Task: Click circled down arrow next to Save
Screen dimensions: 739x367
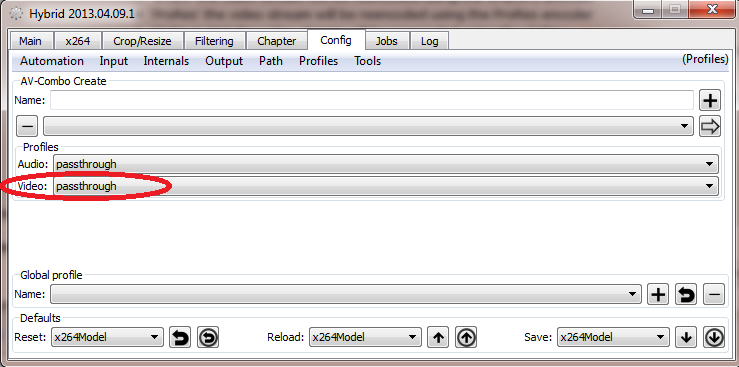Action: coord(714,337)
